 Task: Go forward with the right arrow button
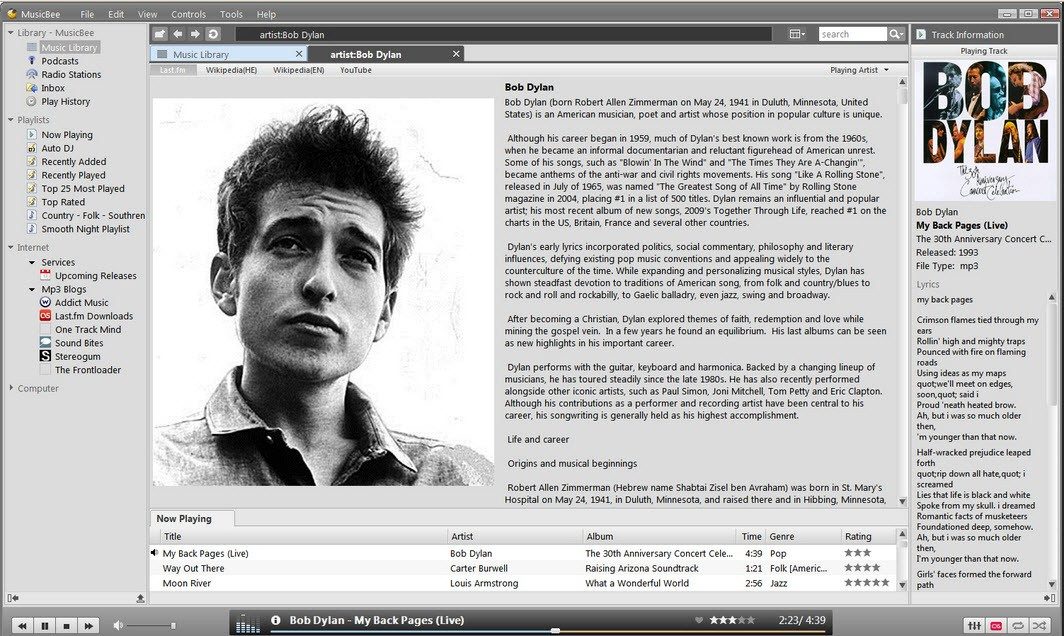(195, 34)
